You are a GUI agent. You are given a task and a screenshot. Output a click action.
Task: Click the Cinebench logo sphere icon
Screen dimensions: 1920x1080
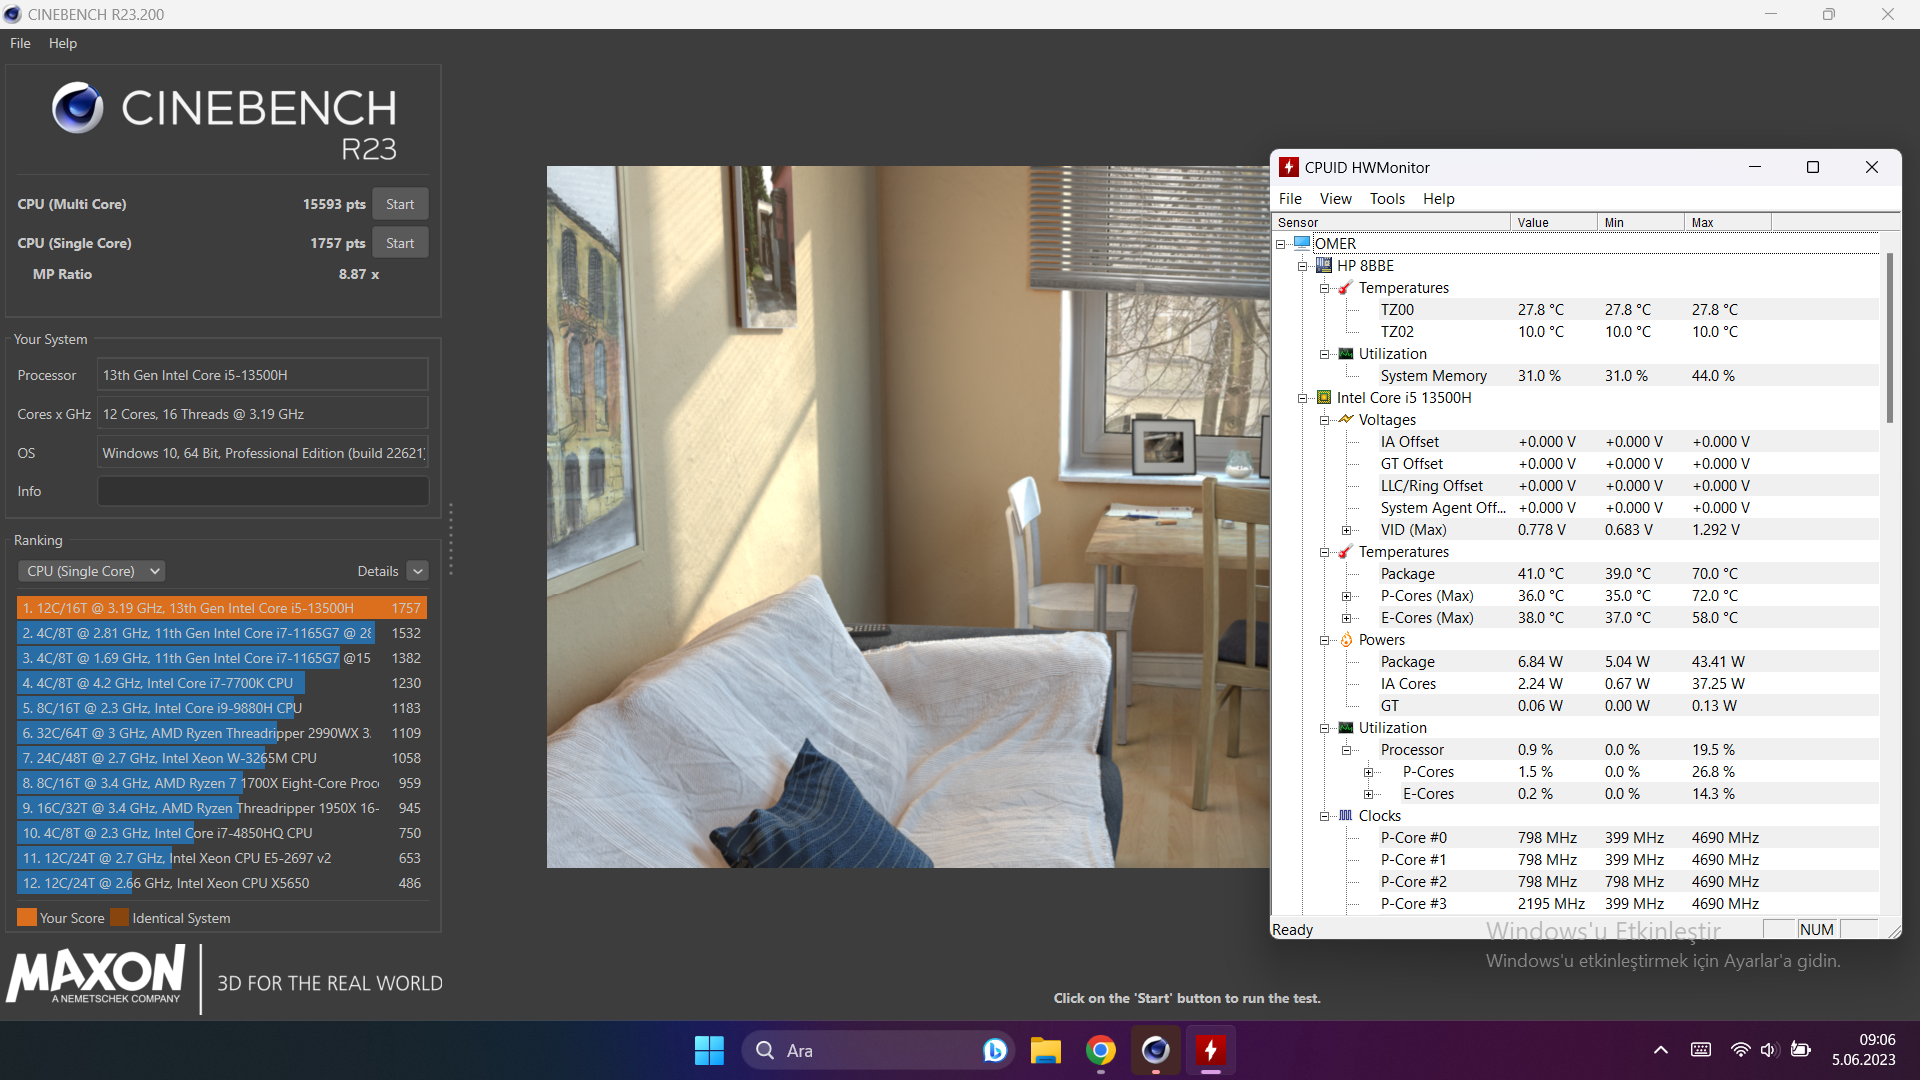(77, 108)
